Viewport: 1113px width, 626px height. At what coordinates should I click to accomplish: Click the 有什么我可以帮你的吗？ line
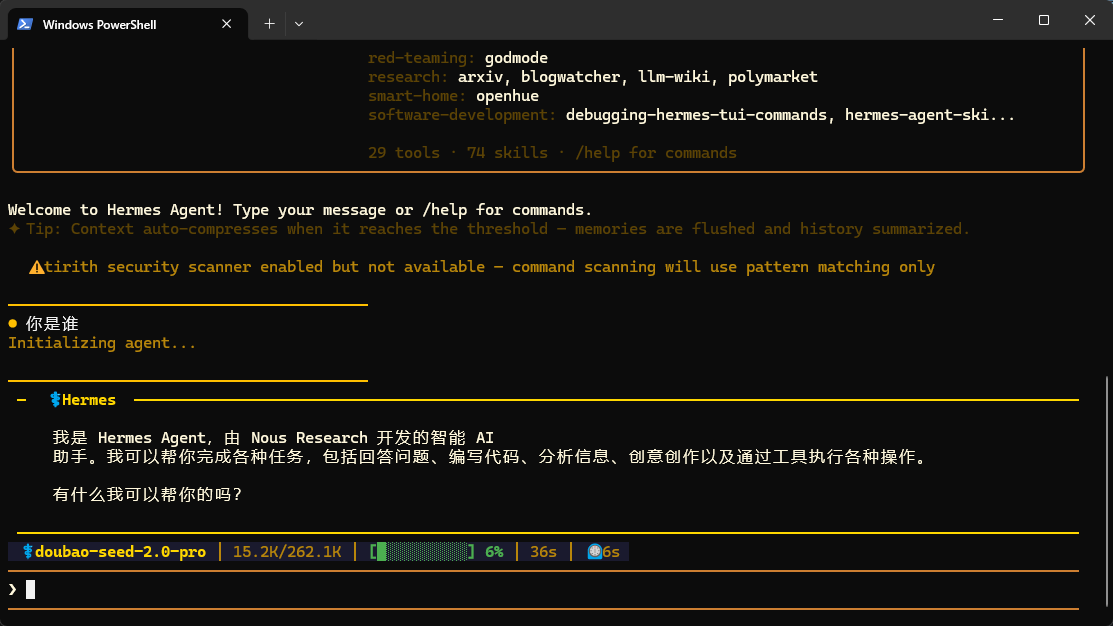coord(147,495)
